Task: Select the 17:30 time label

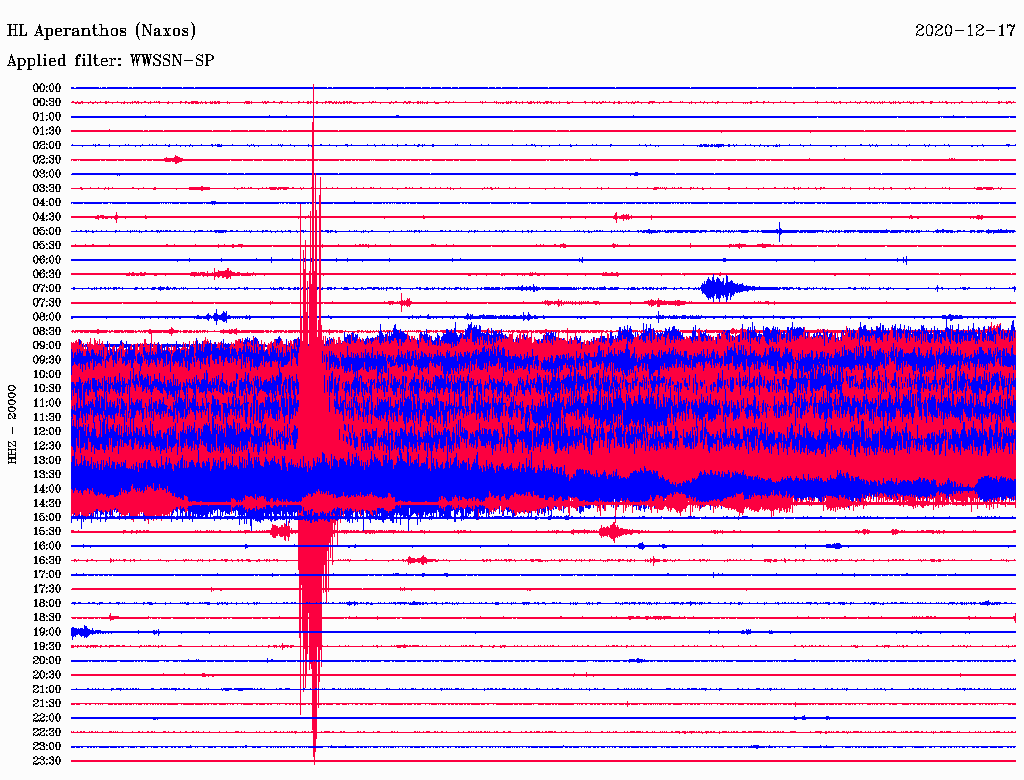Action: (47, 589)
